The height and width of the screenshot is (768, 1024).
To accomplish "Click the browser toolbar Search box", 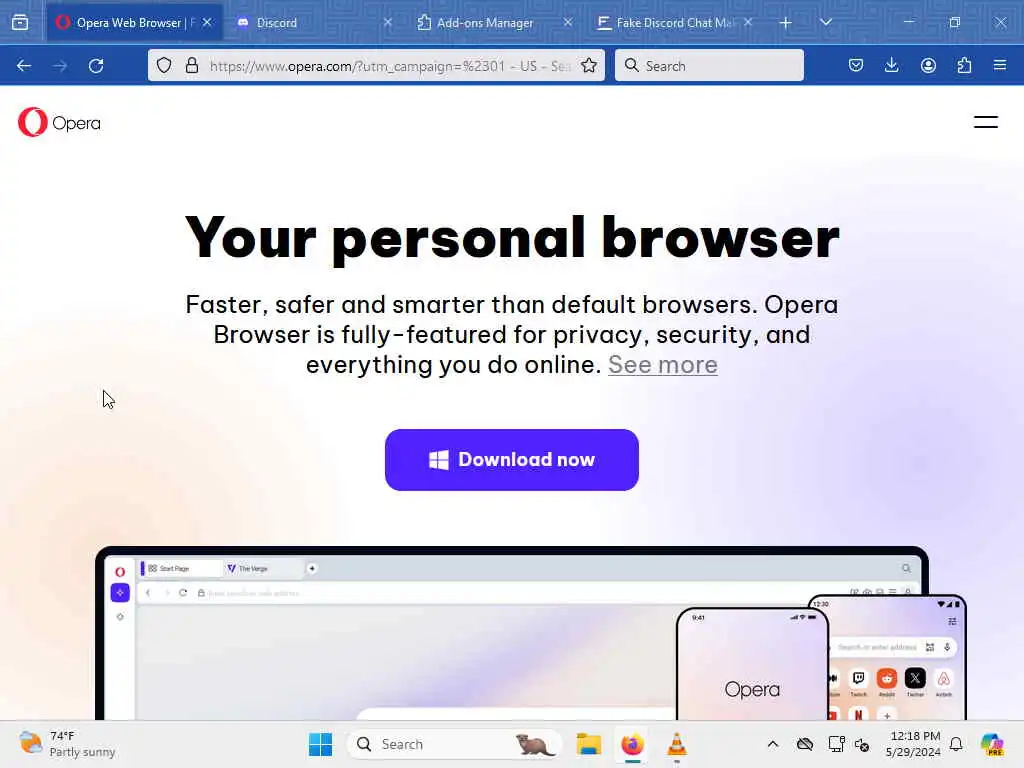I will click(709, 65).
